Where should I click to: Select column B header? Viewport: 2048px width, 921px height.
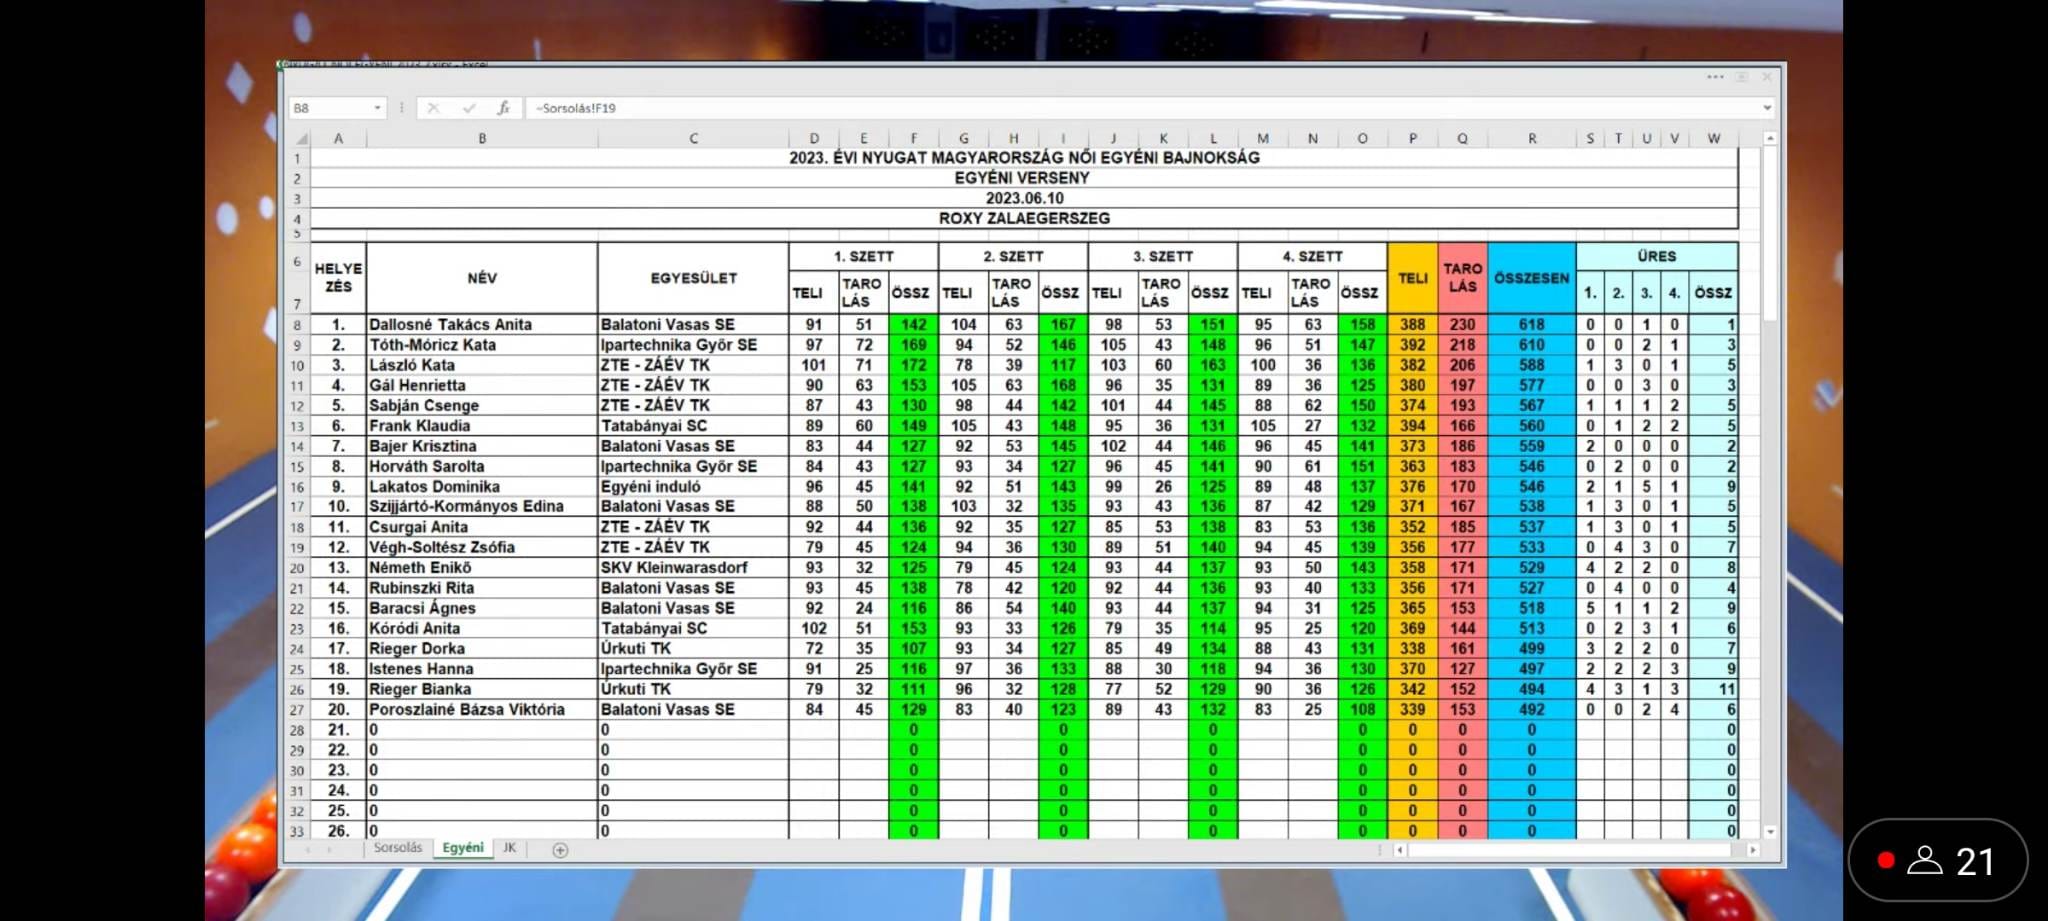tap(482, 139)
